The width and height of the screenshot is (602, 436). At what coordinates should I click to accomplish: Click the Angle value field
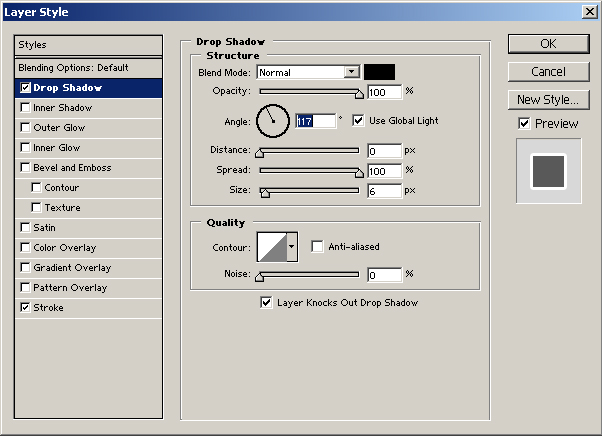tap(316, 121)
